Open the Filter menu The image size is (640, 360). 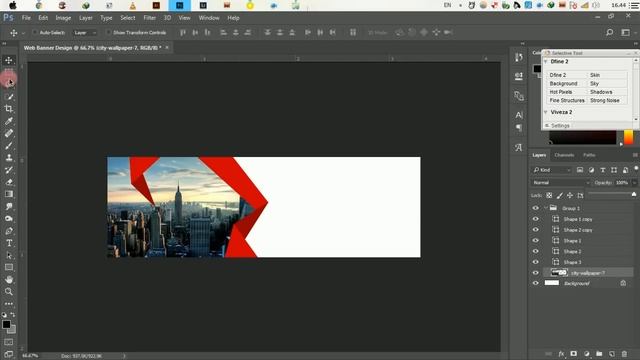149,18
